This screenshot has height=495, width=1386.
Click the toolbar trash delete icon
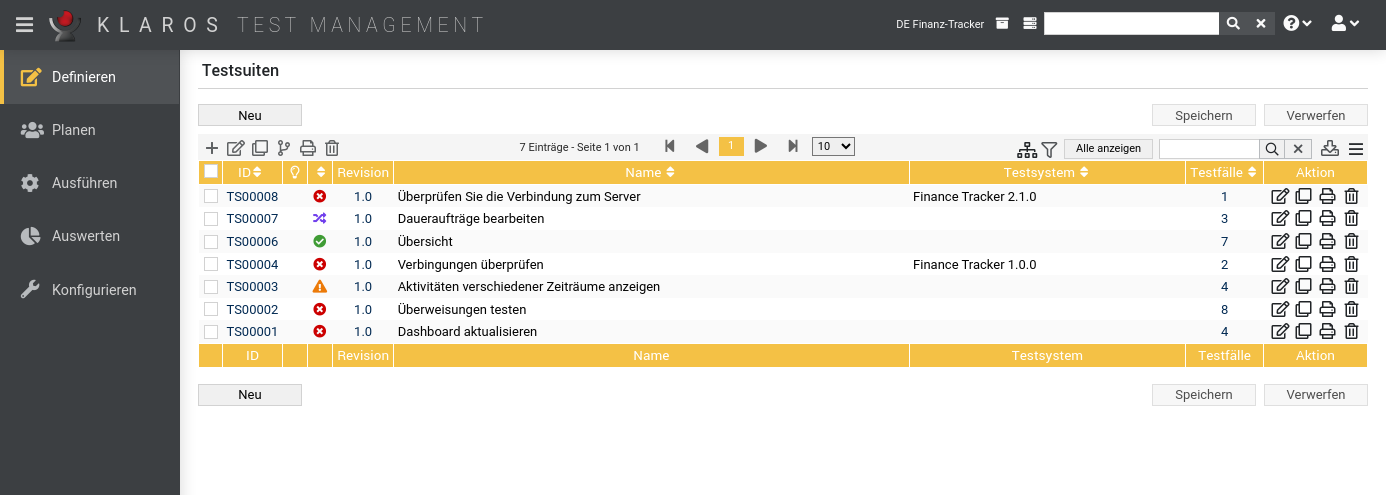tap(332, 148)
